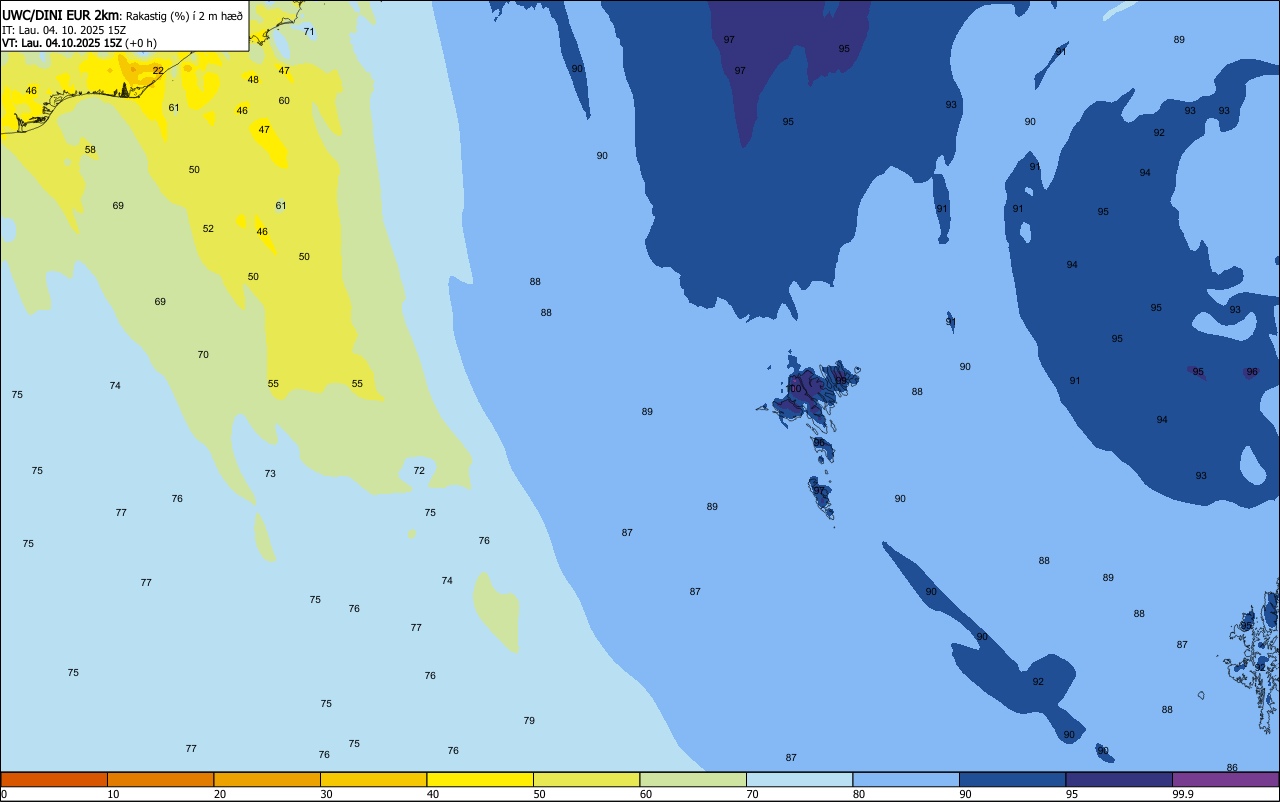The height and width of the screenshot is (802, 1280).
Task: Choose the dark blue 90–95 legend swatch
Action: tap(1012, 779)
